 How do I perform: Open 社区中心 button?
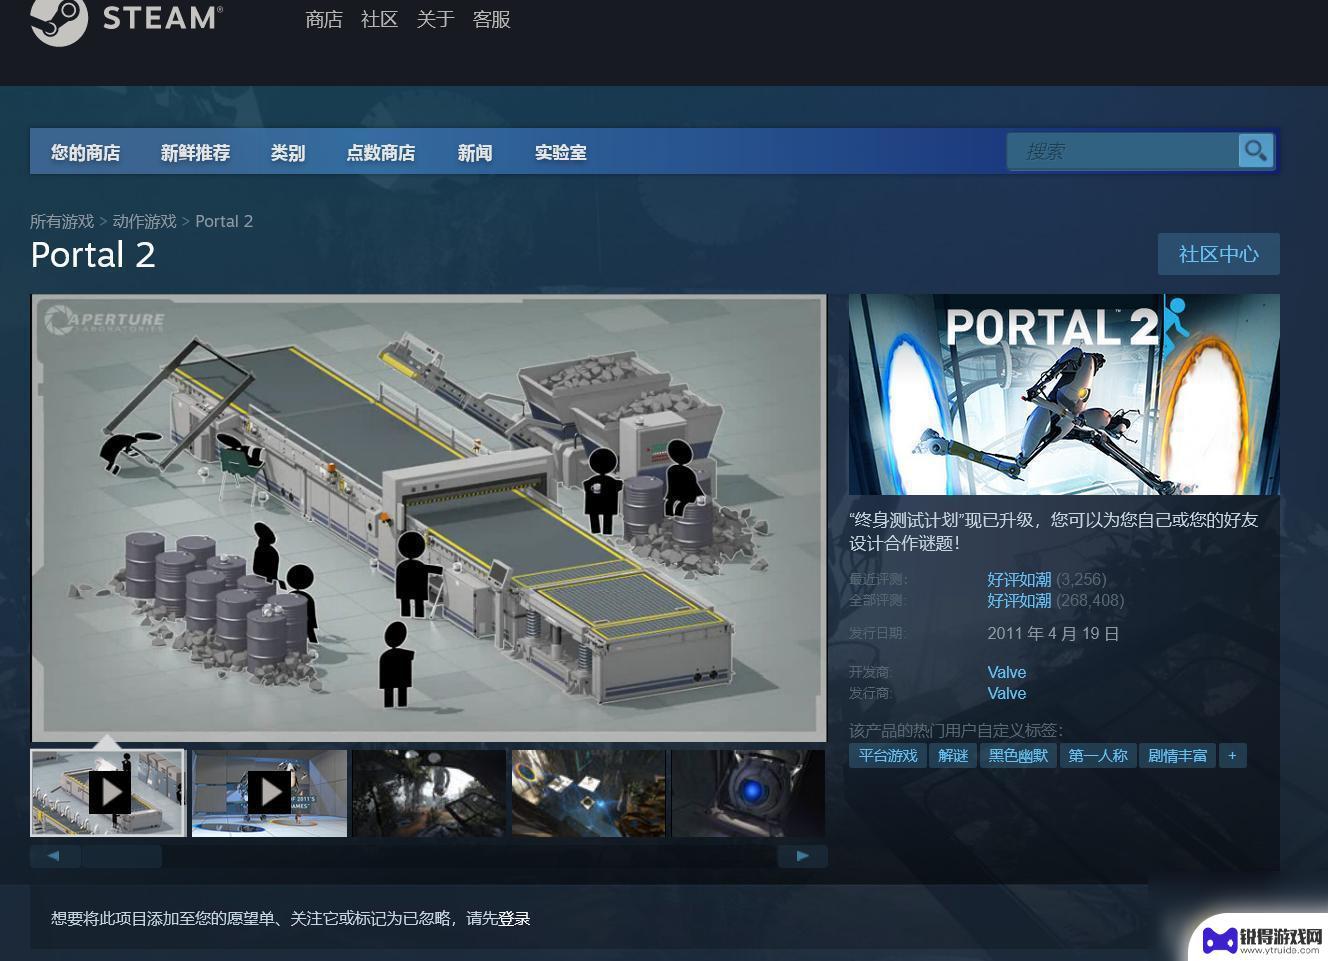[x=1218, y=254]
